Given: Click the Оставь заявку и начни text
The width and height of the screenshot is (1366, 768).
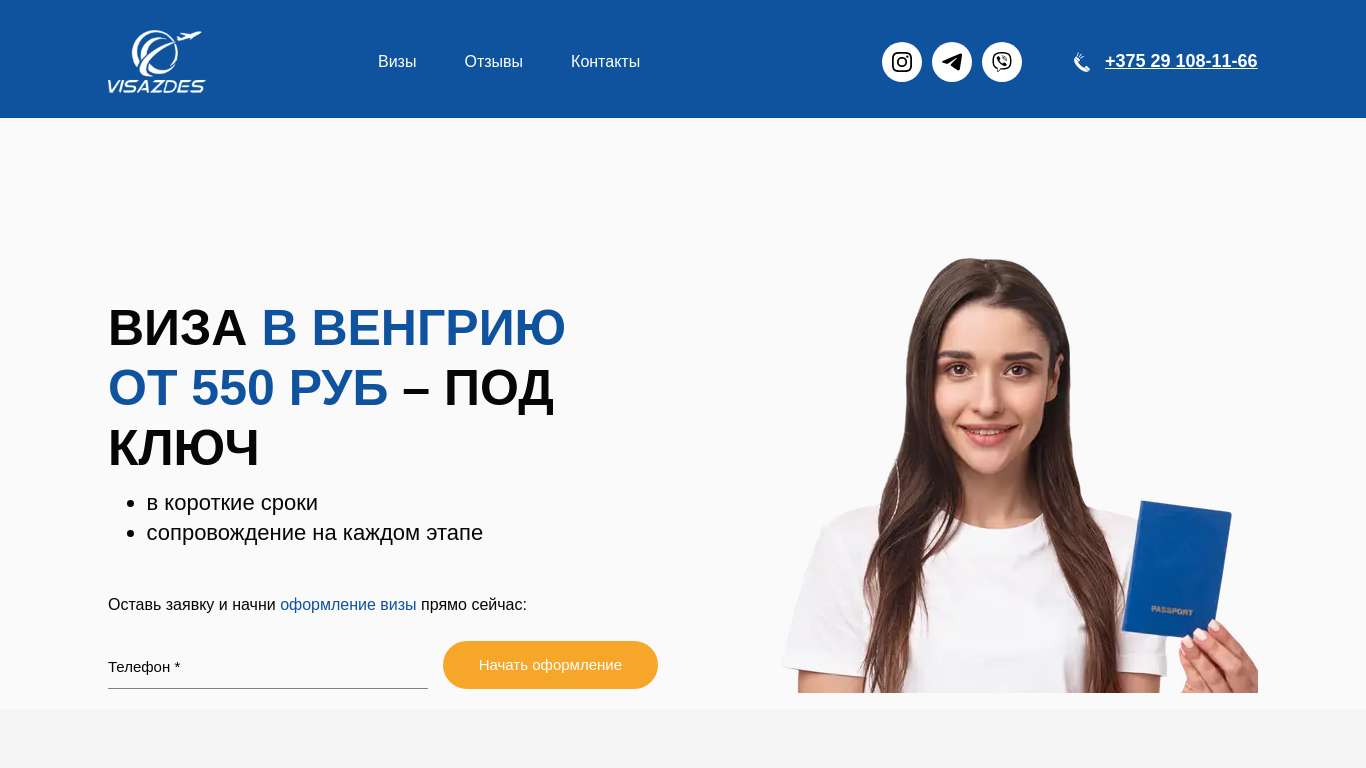Looking at the screenshot, I should coord(192,605).
